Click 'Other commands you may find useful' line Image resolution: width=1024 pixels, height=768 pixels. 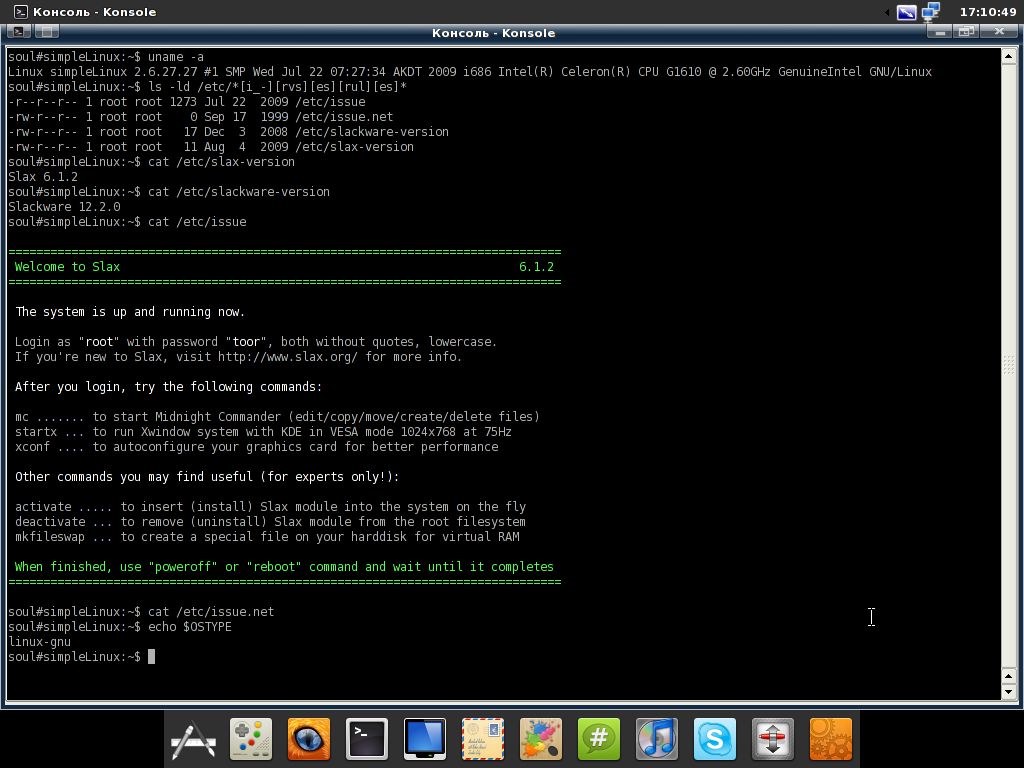point(207,476)
